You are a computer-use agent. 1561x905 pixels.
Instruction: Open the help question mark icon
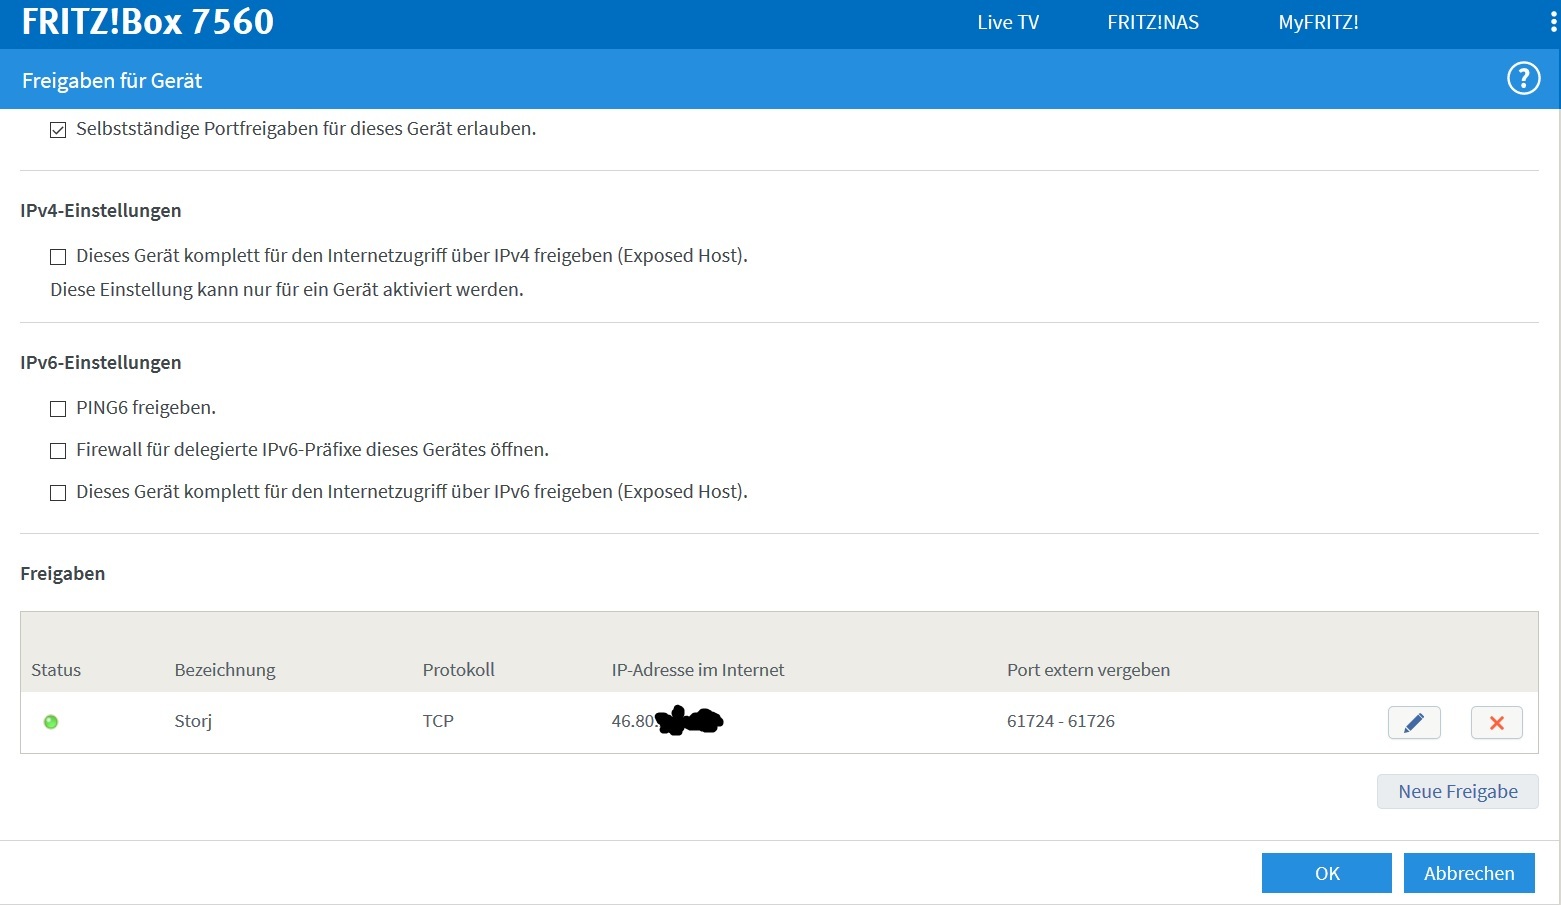pos(1523,78)
